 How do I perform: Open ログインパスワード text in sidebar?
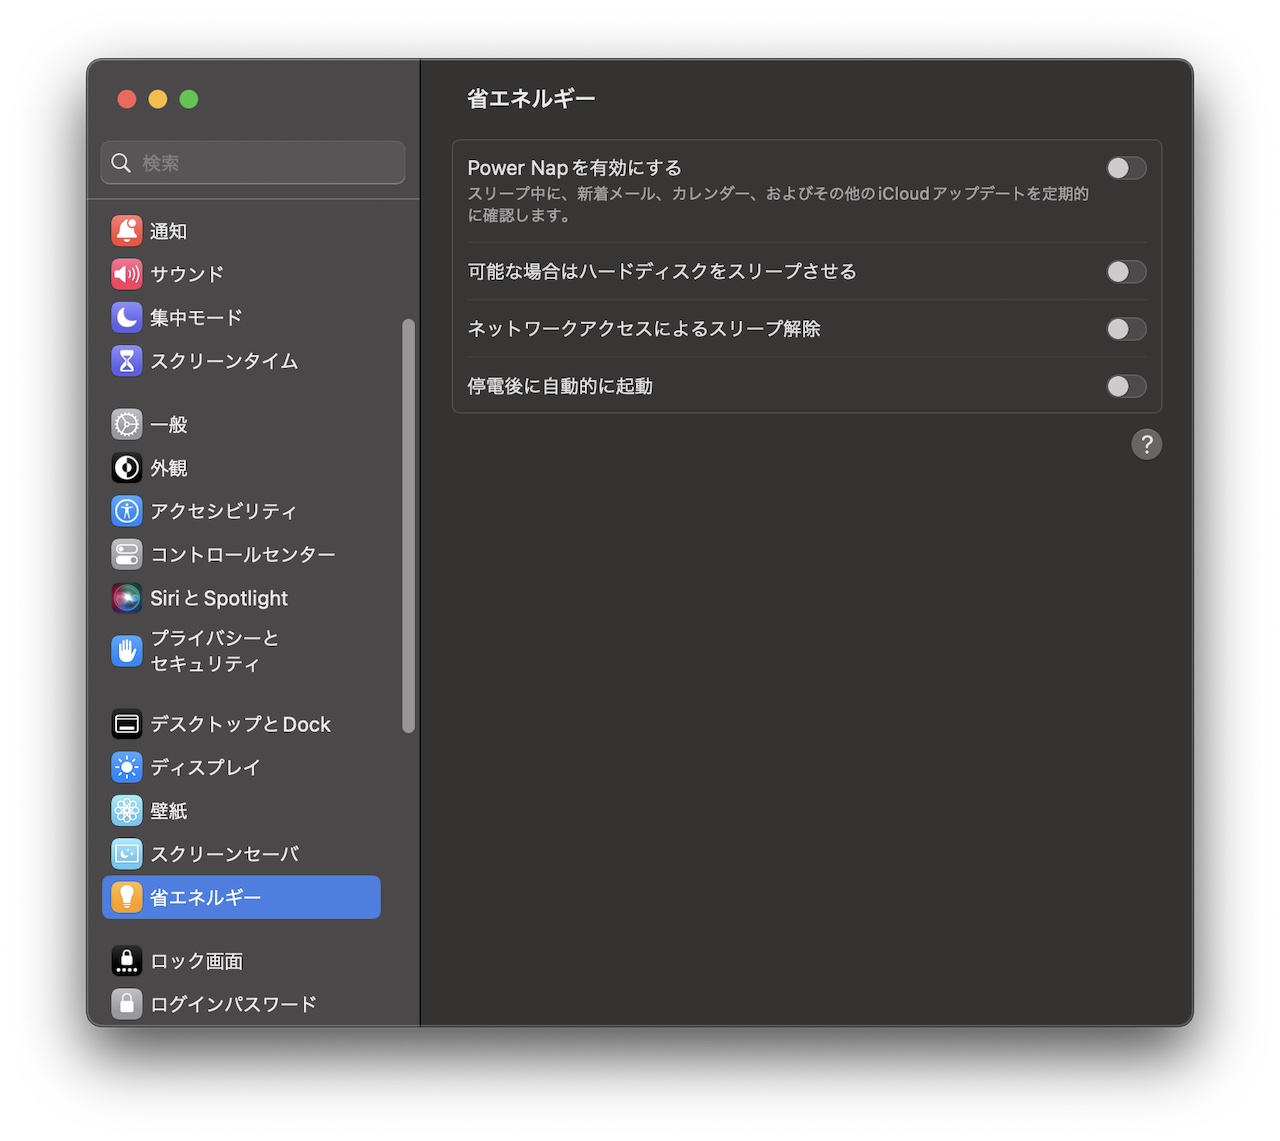coord(233,1004)
